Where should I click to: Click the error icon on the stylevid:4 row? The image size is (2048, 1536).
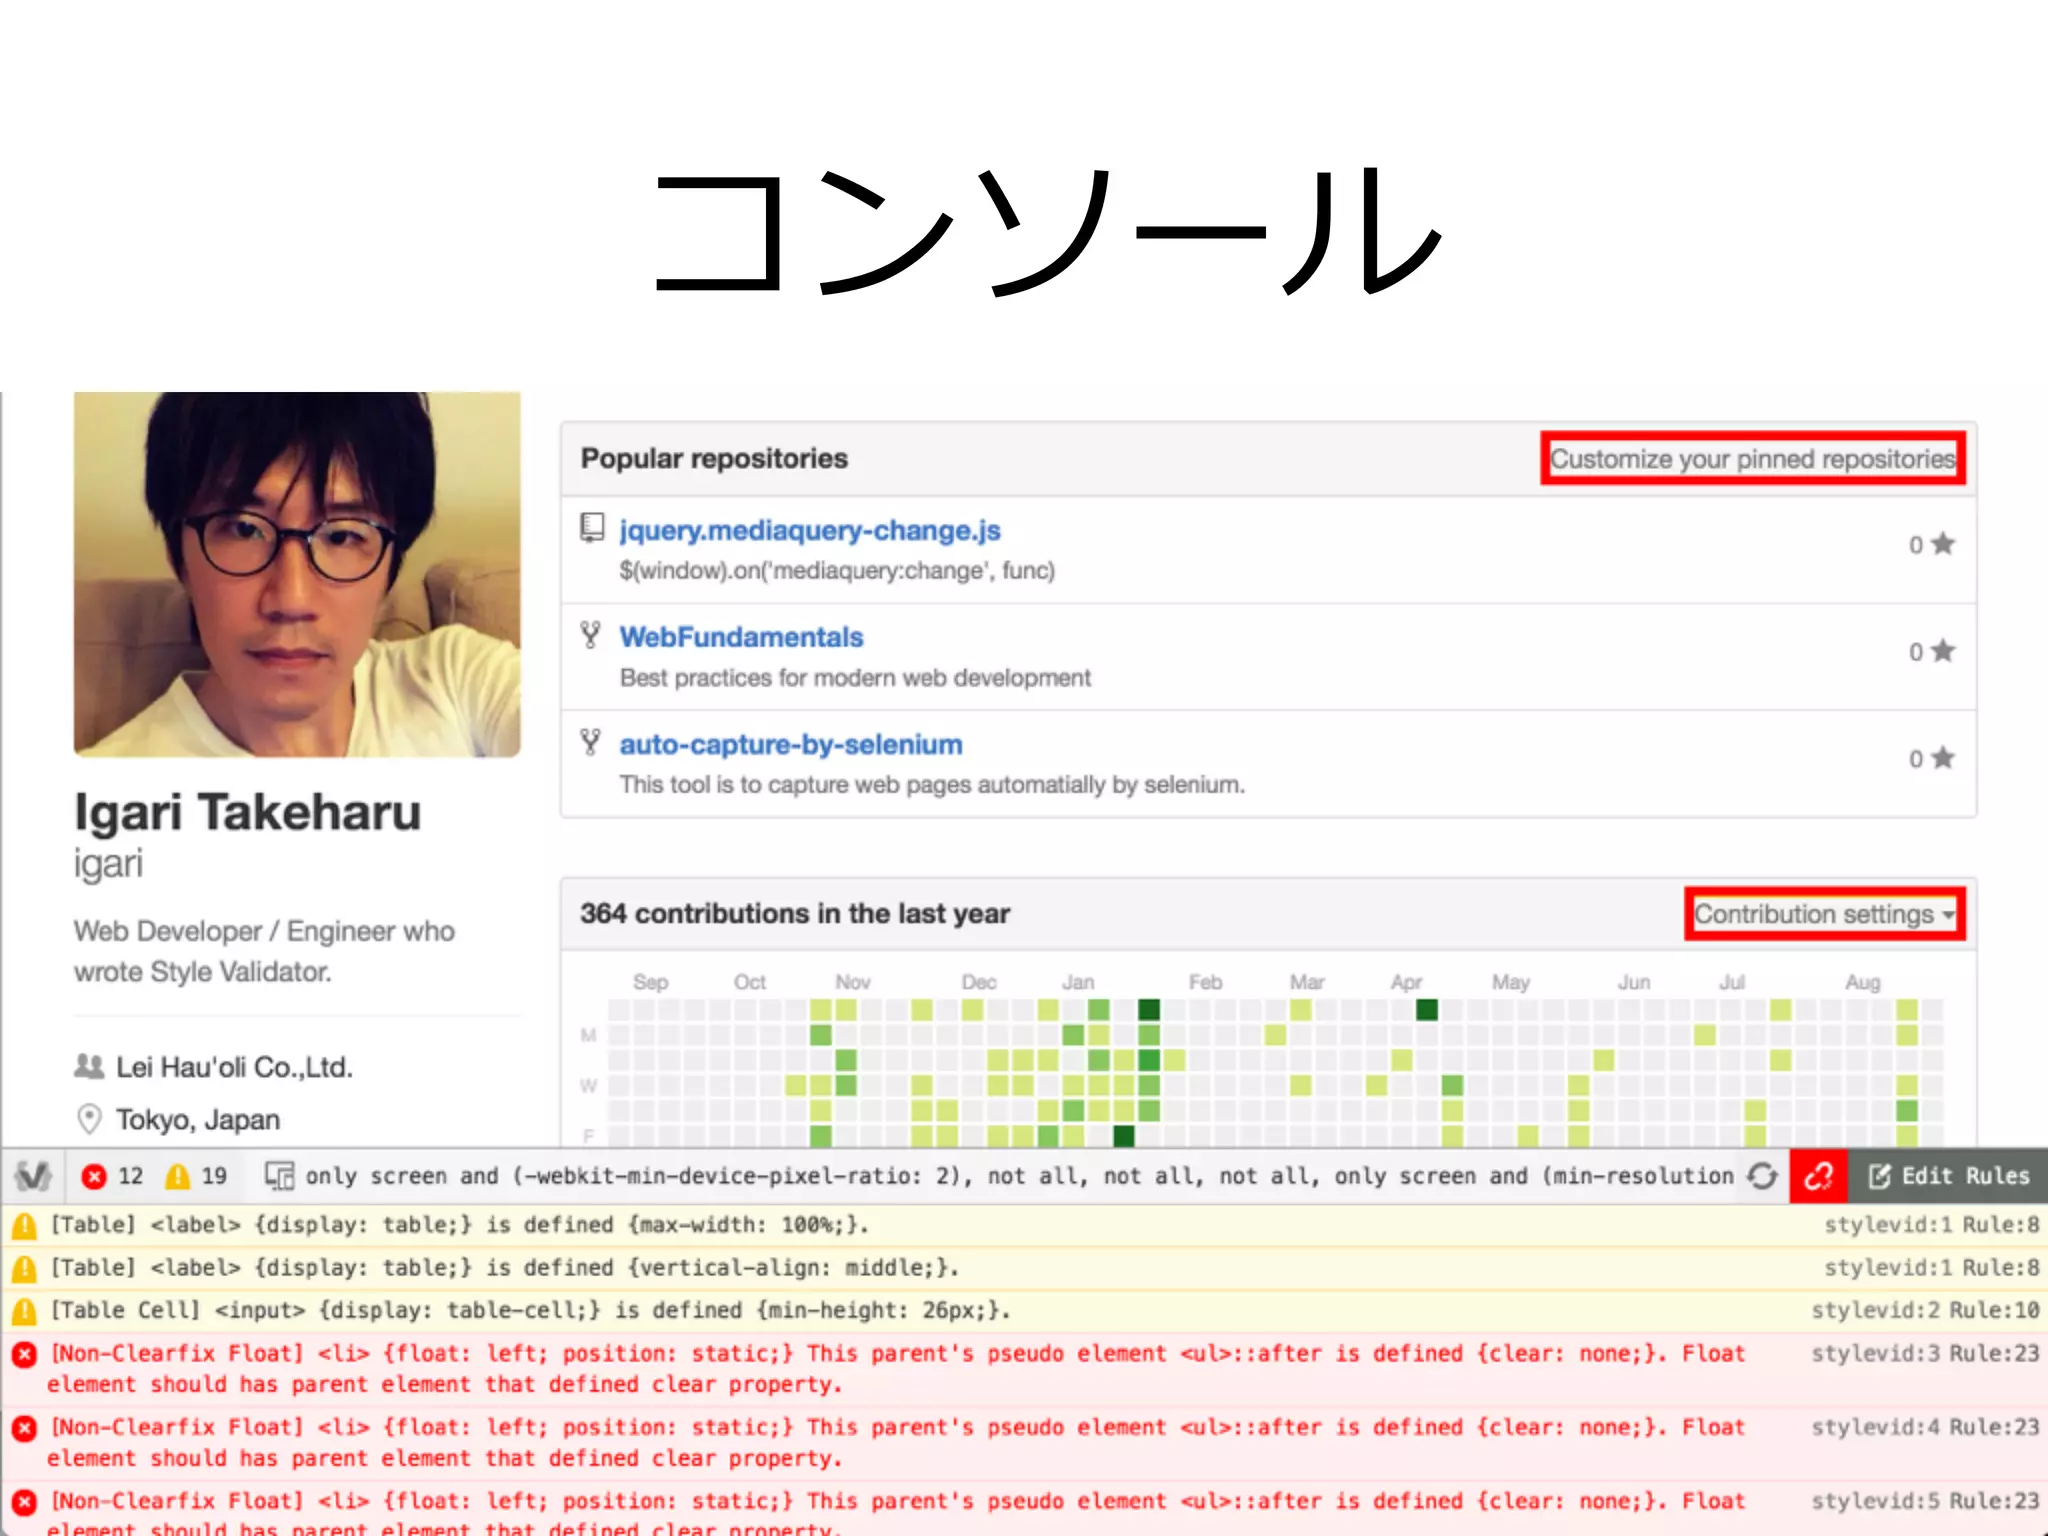24,1429
